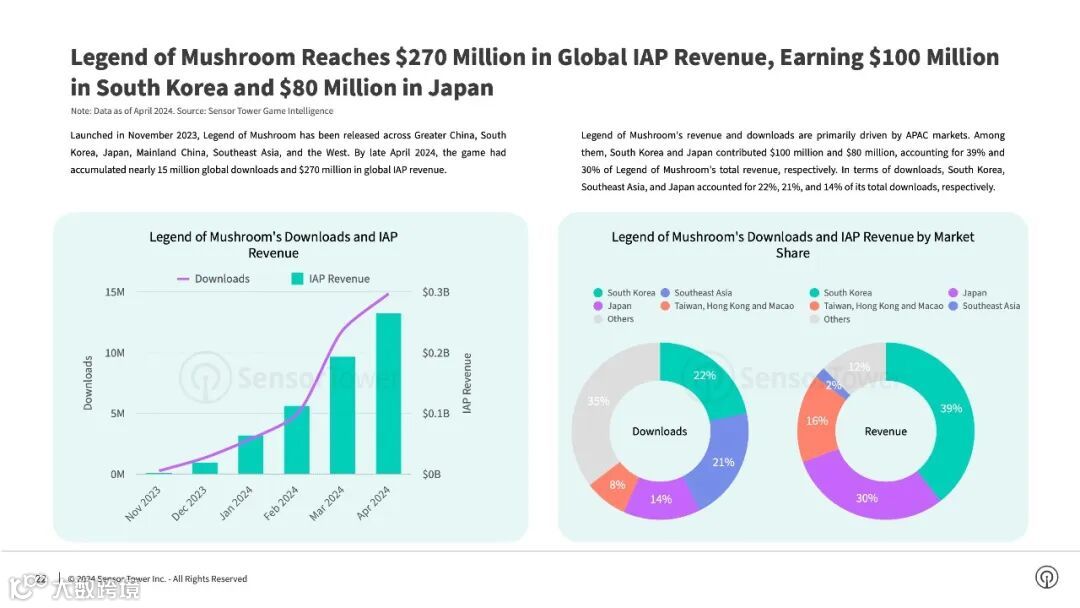Click the 35% Others downloads segment

point(598,401)
